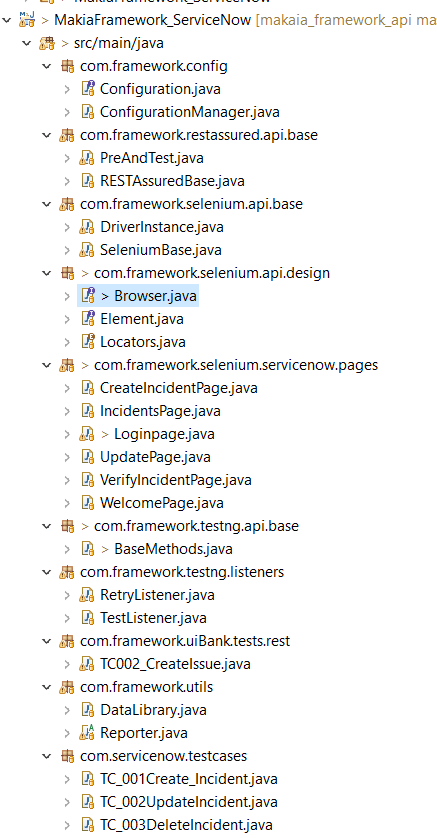Click the Element.java interface file icon

pyautogui.click(x=87, y=319)
